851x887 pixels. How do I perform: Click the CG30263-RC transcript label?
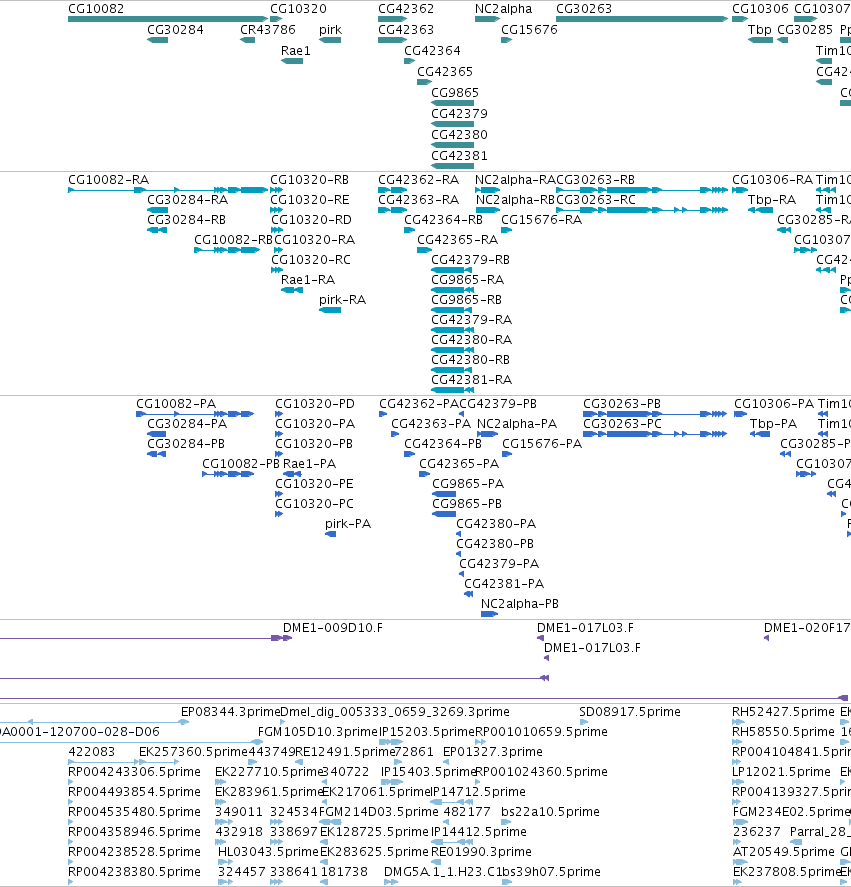[x=596, y=200]
